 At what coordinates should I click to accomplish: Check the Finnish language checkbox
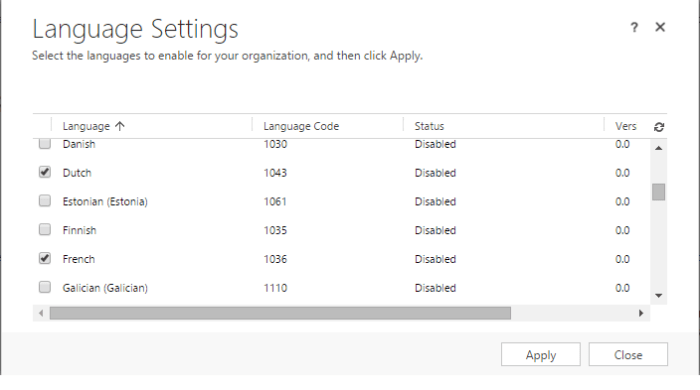(45, 230)
